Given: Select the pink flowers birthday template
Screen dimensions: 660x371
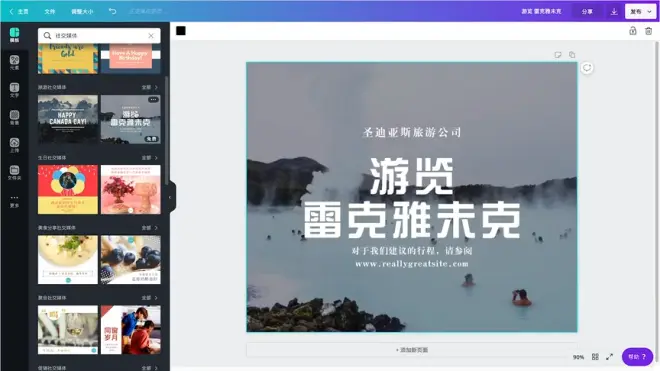Looking at the screenshot, I should (130, 190).
